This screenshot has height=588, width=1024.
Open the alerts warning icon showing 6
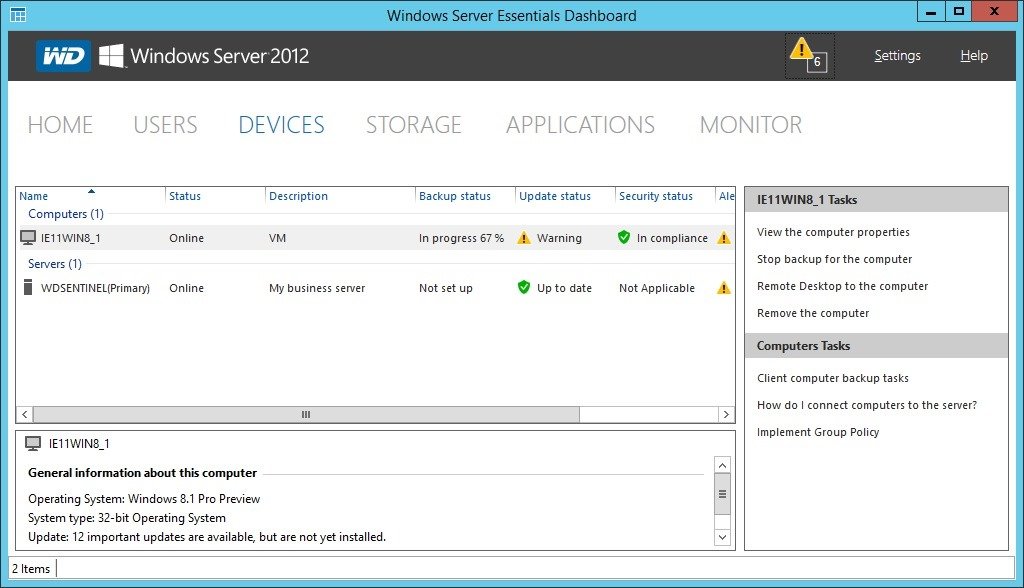pyautogui.click(x=808, y=55)
